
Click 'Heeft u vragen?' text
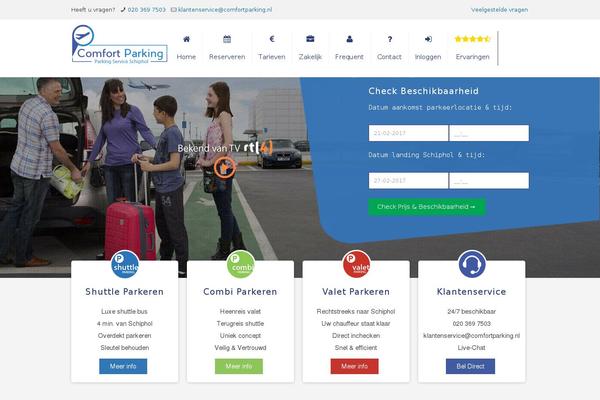pos(93,10)
